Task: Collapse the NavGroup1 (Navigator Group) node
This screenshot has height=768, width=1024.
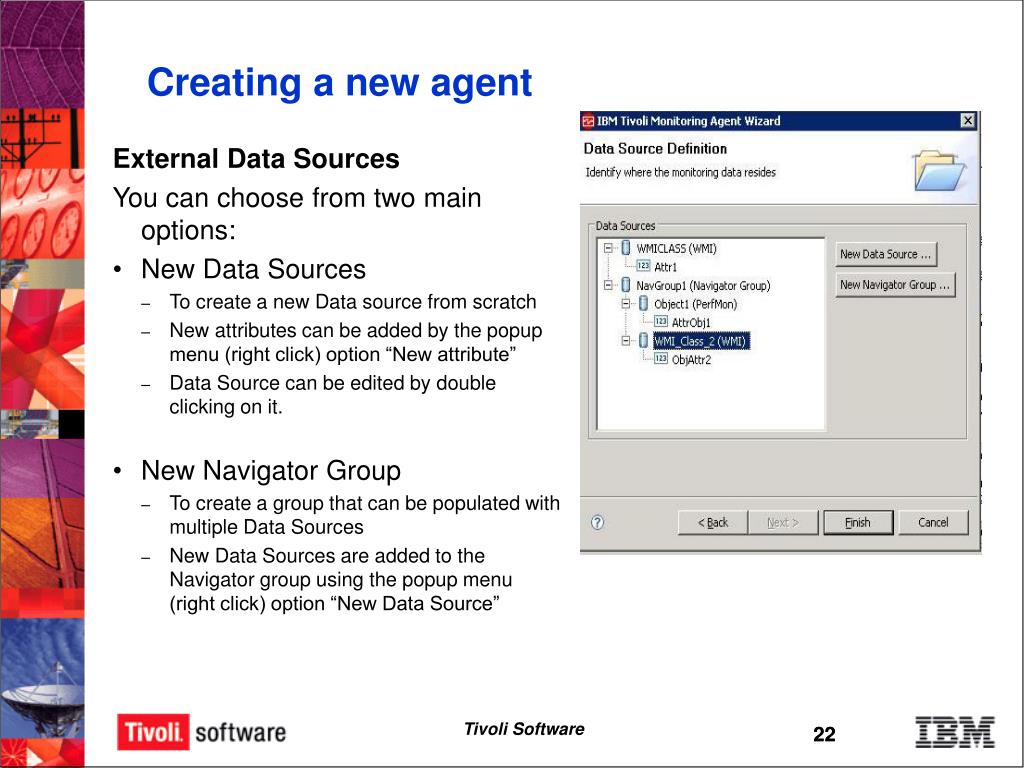Action: point(608,285)
